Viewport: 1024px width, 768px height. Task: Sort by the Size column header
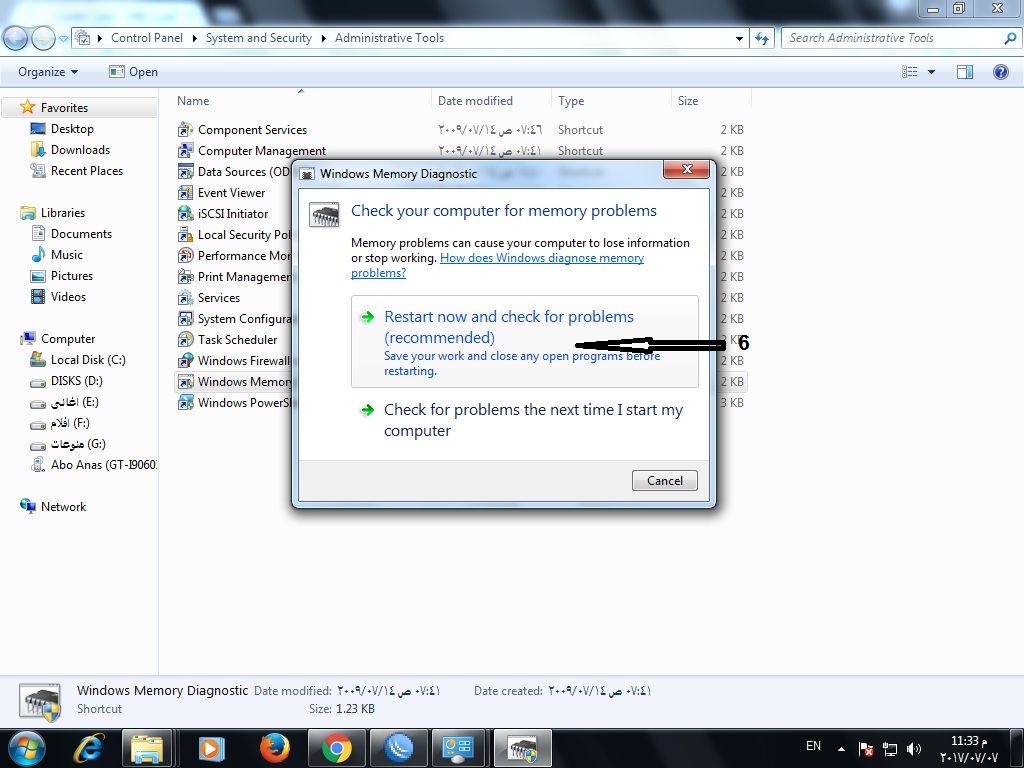coord(711,101)
